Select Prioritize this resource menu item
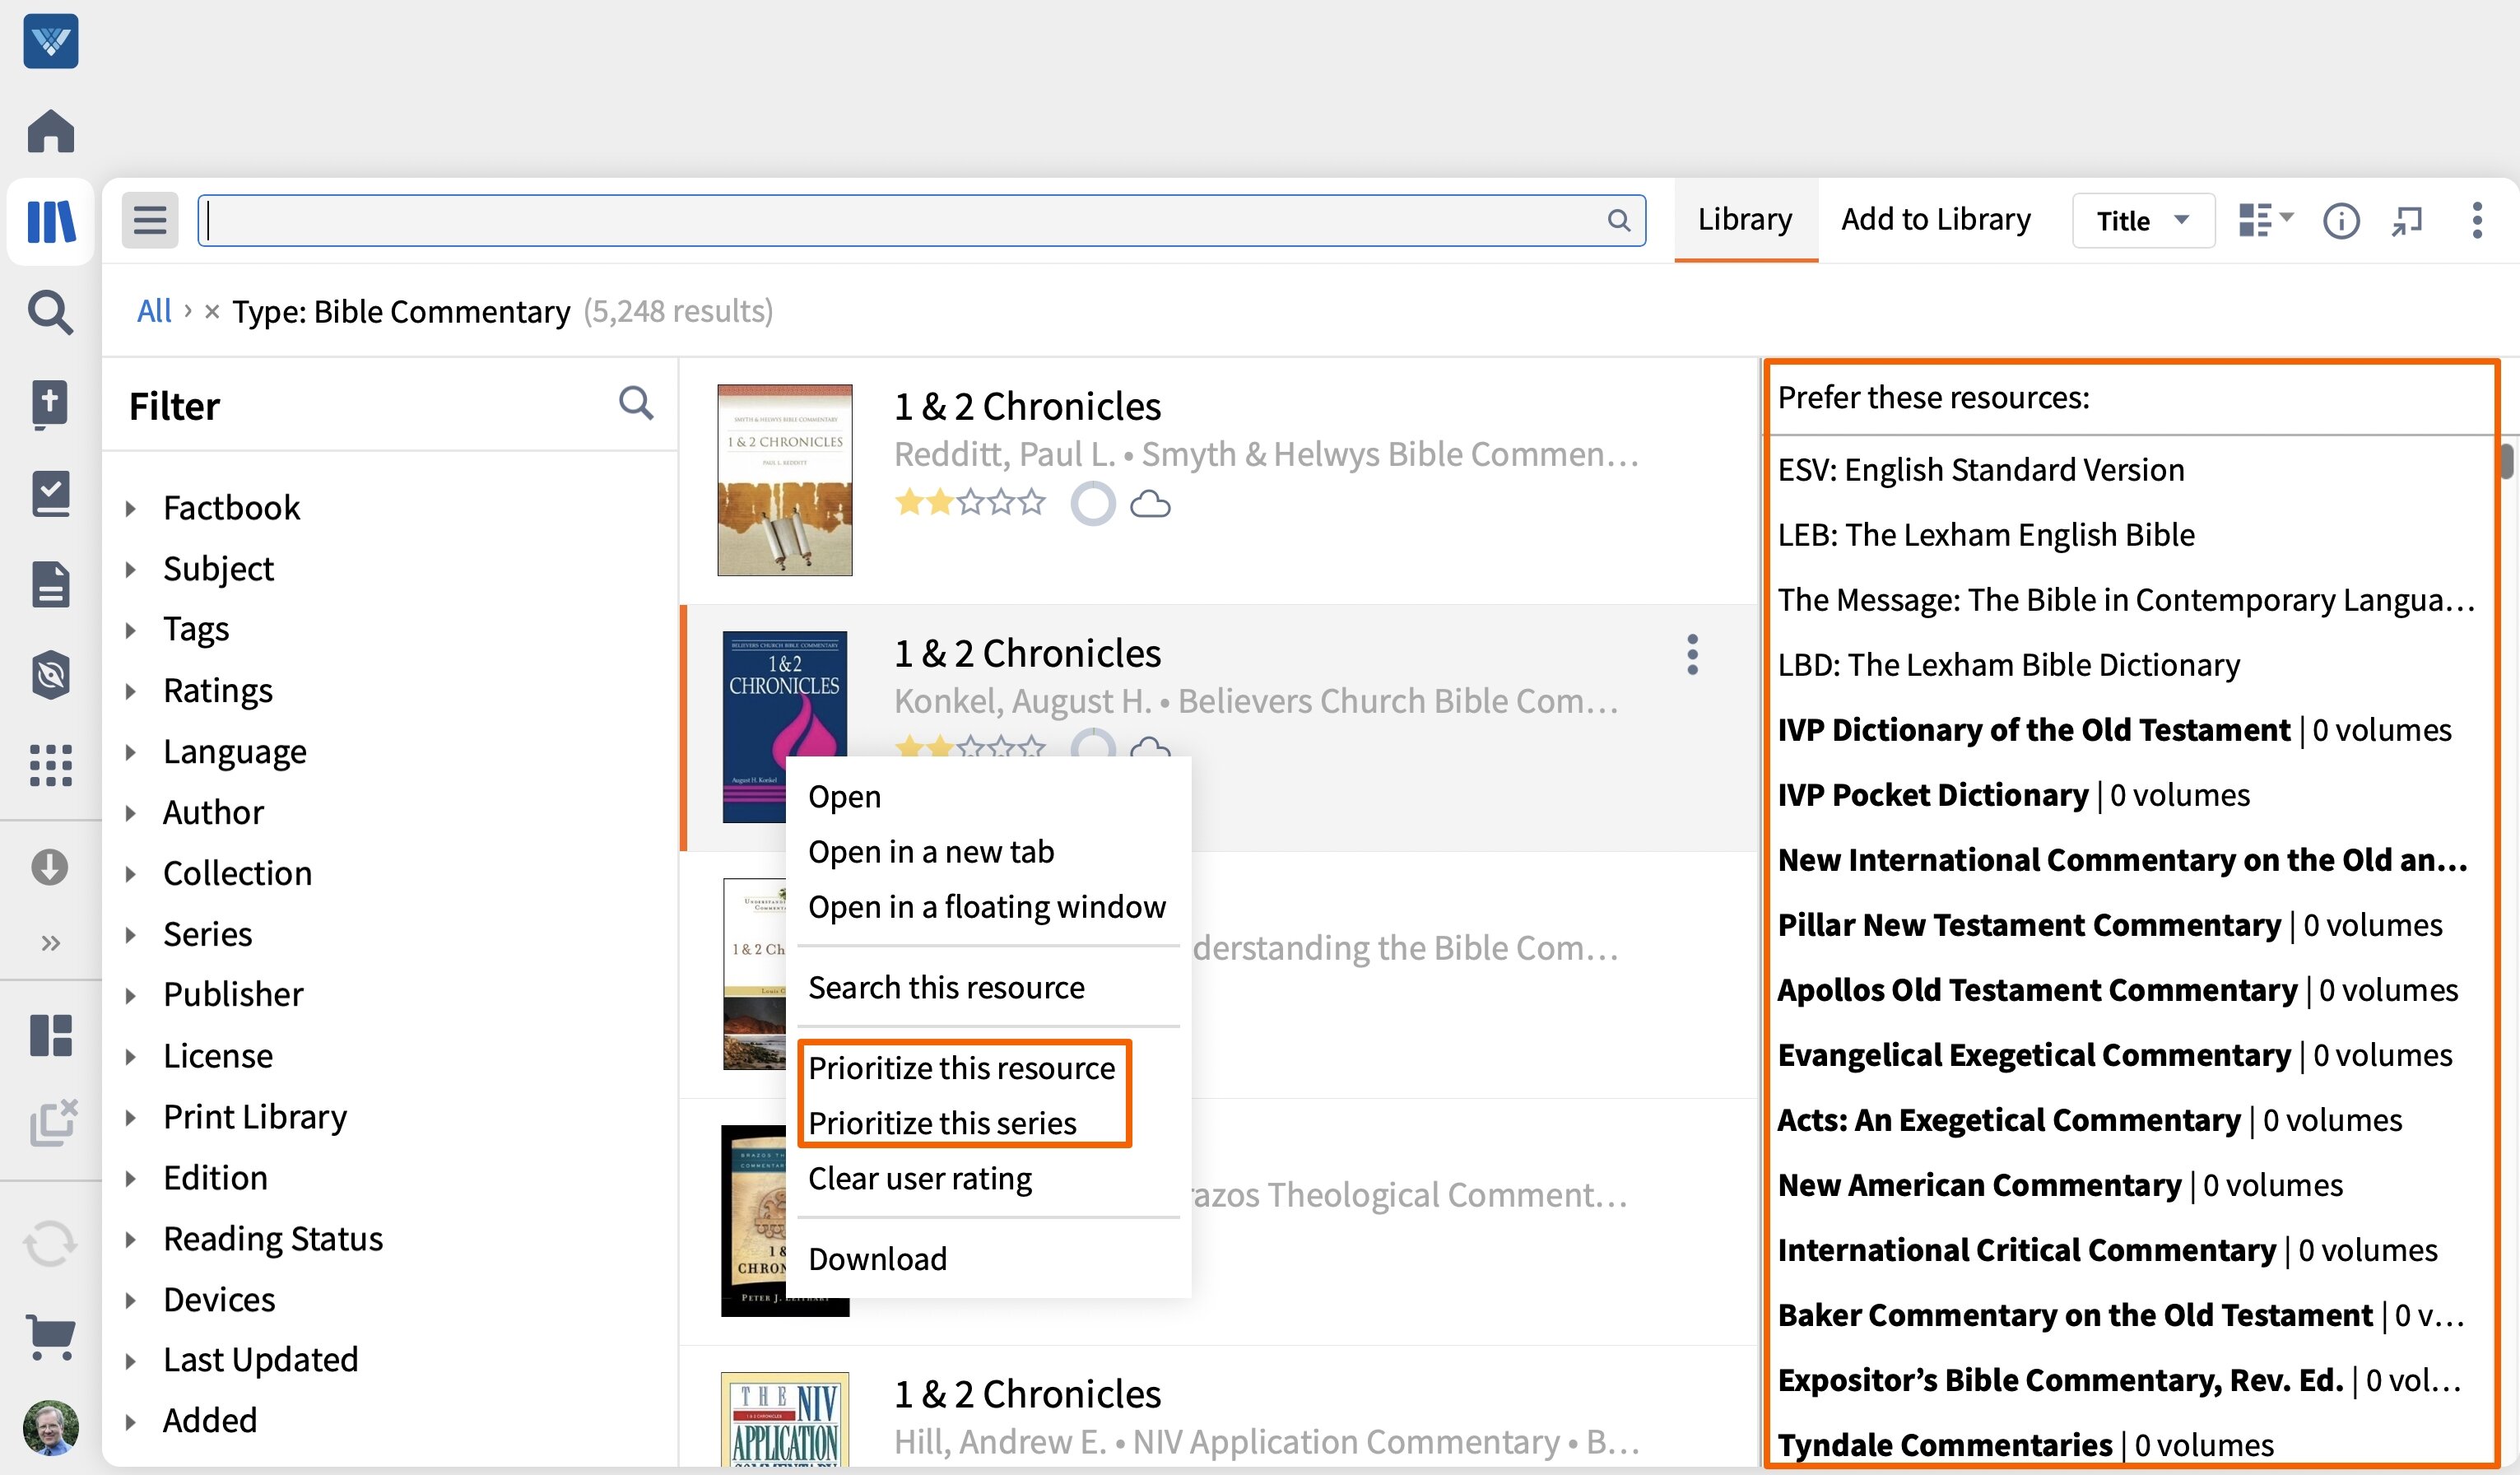This screenshot has width=2520, height=1475. (962, 1068)
